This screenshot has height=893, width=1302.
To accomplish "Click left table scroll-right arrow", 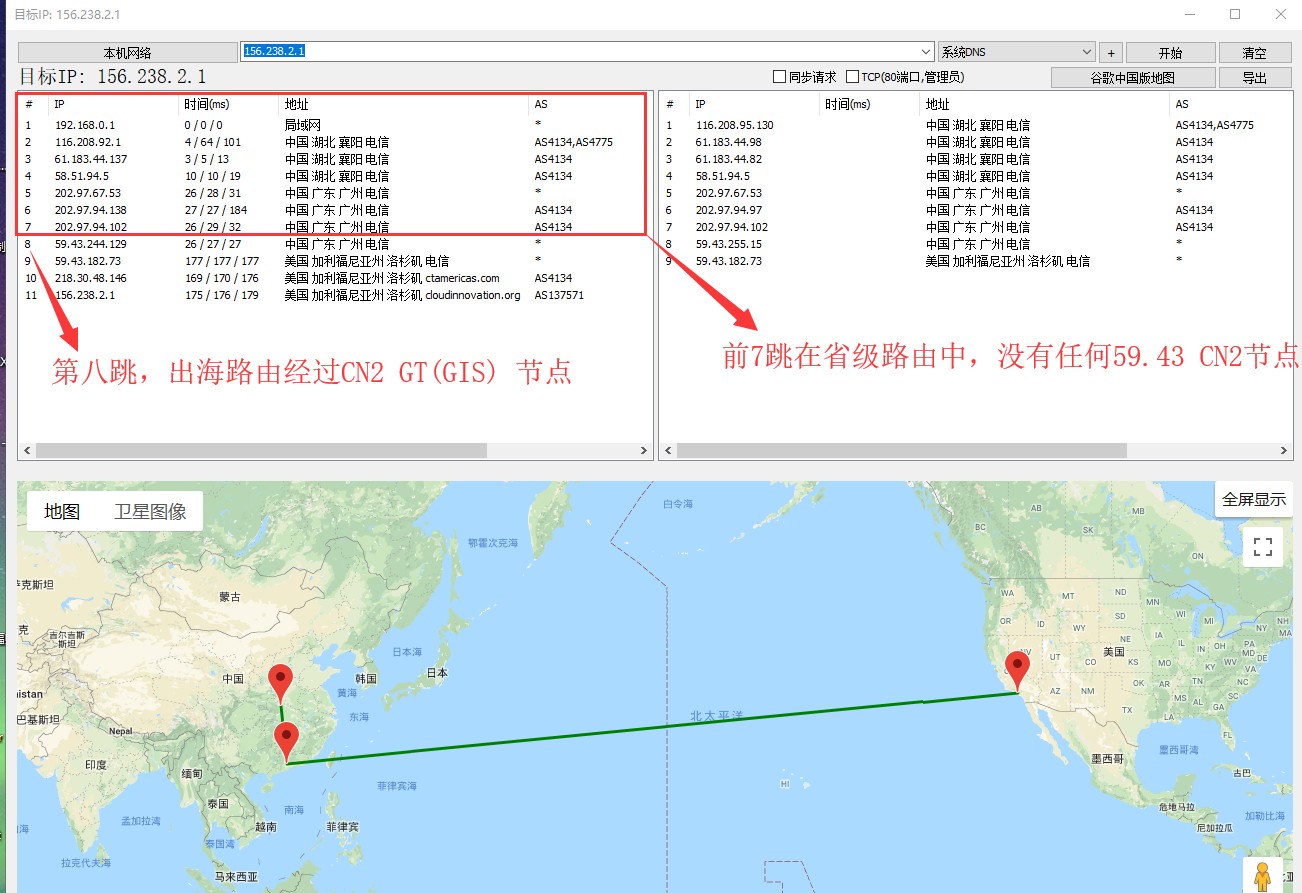I will tap(644, 451).
